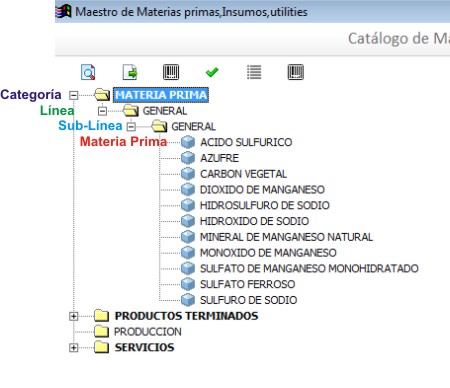Select the PRODUCTOS TERMINADOS category
The image size is (450, 388).
186,316
